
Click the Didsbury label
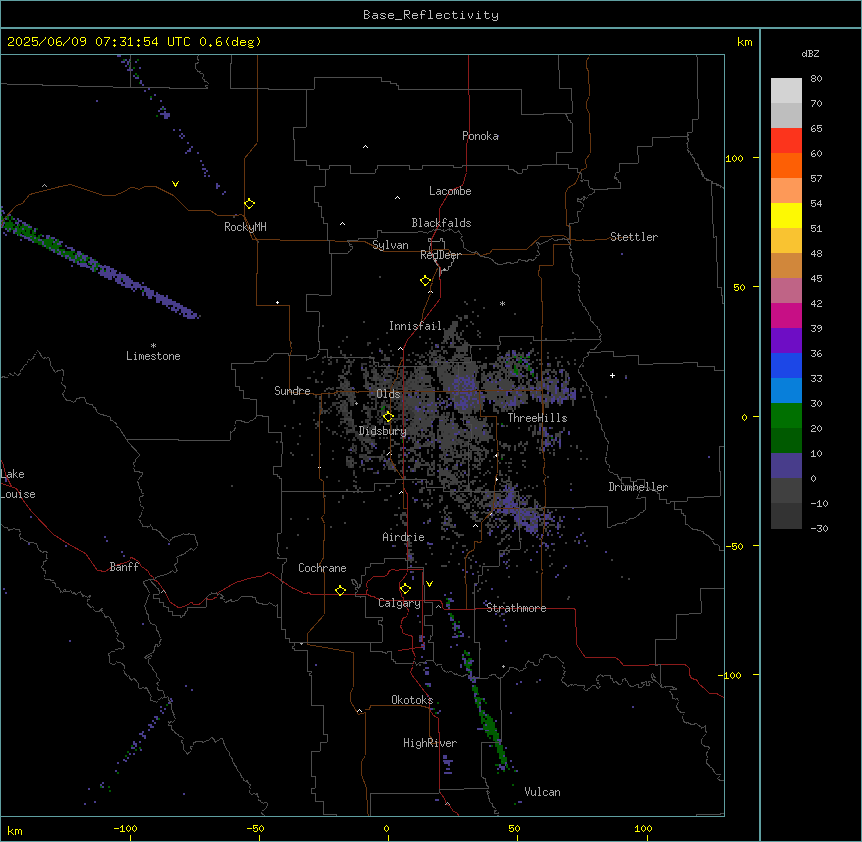383,431
